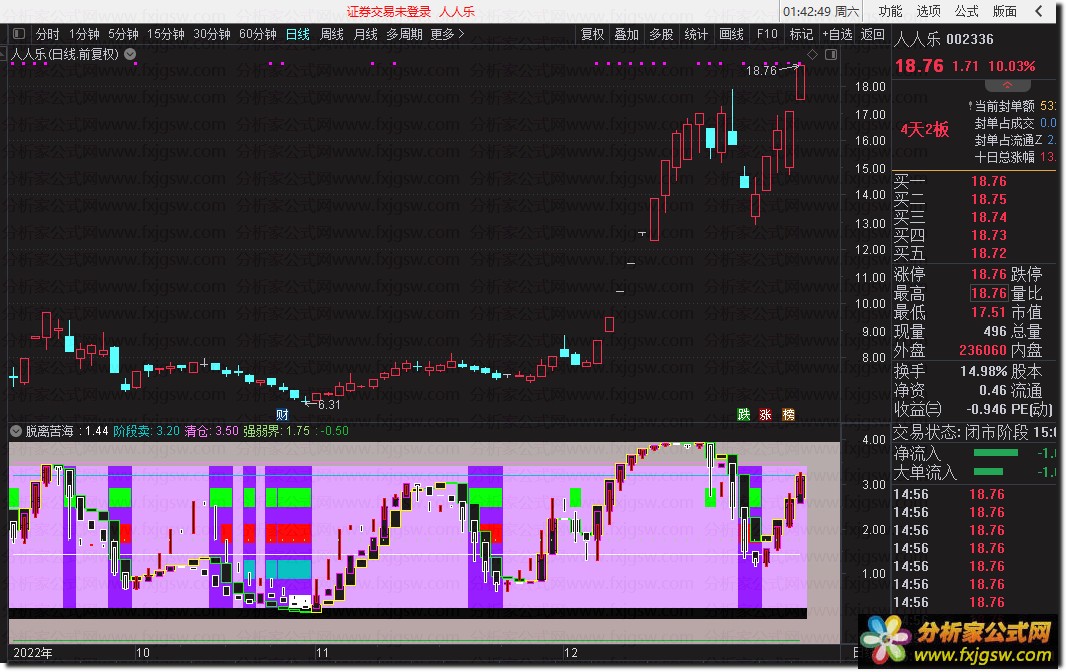
Task: Click the 阶段卖 3.20 indicator label
Action: tap(146, 431)
